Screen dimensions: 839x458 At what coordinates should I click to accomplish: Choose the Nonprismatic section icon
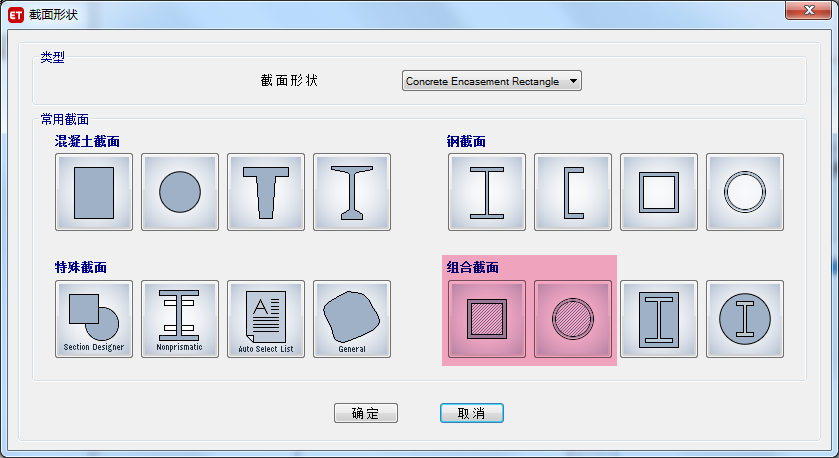pyautogui.click(x=180, y=319)
